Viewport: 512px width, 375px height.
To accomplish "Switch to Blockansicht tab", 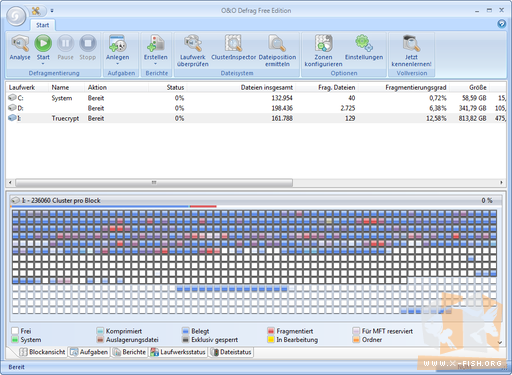I will 42,352.
